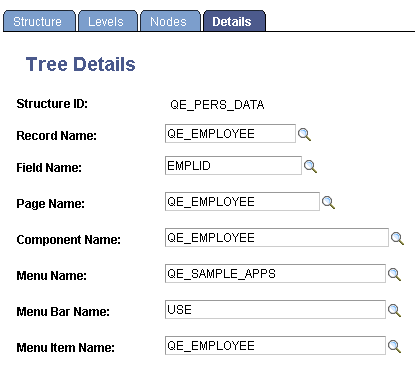
Task: Open lookup for Record Name field
Action: 304,135
